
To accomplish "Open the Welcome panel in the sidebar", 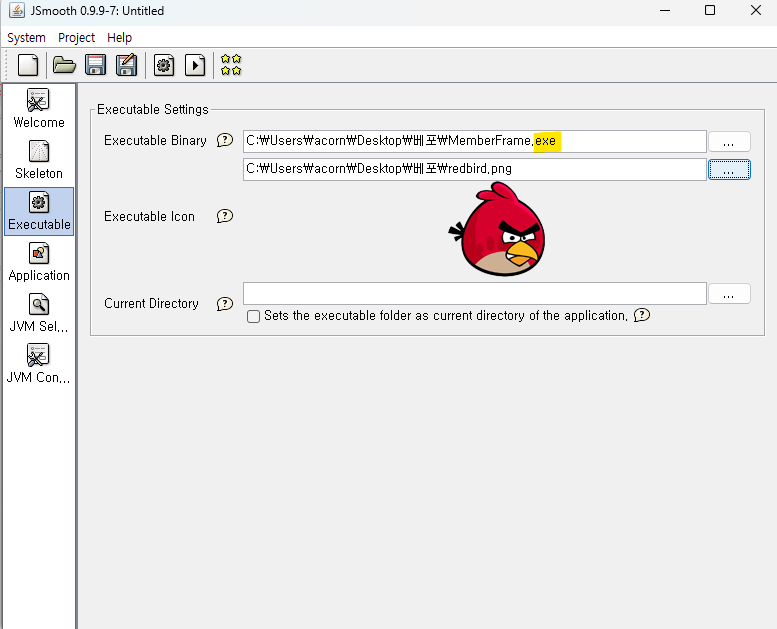I will (x=39, y=109).
